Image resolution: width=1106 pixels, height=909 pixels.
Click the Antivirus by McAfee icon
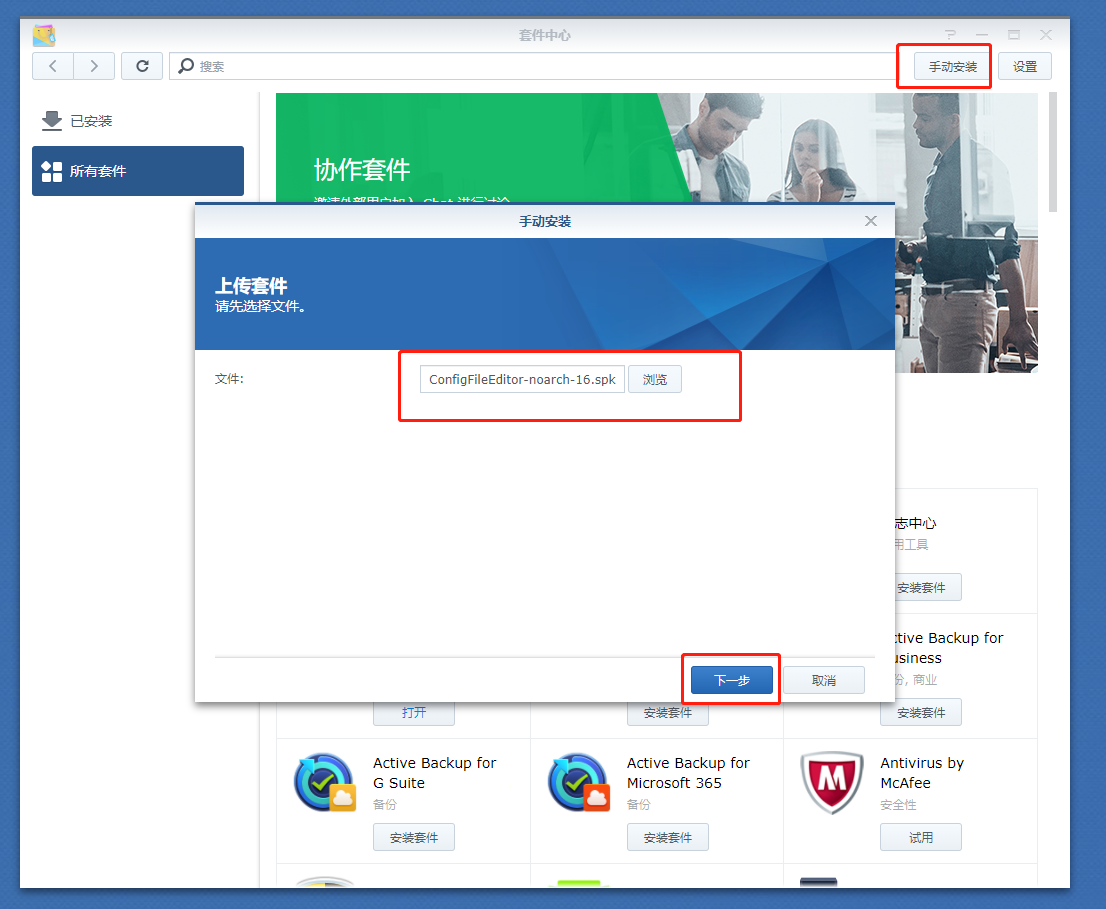832,782
